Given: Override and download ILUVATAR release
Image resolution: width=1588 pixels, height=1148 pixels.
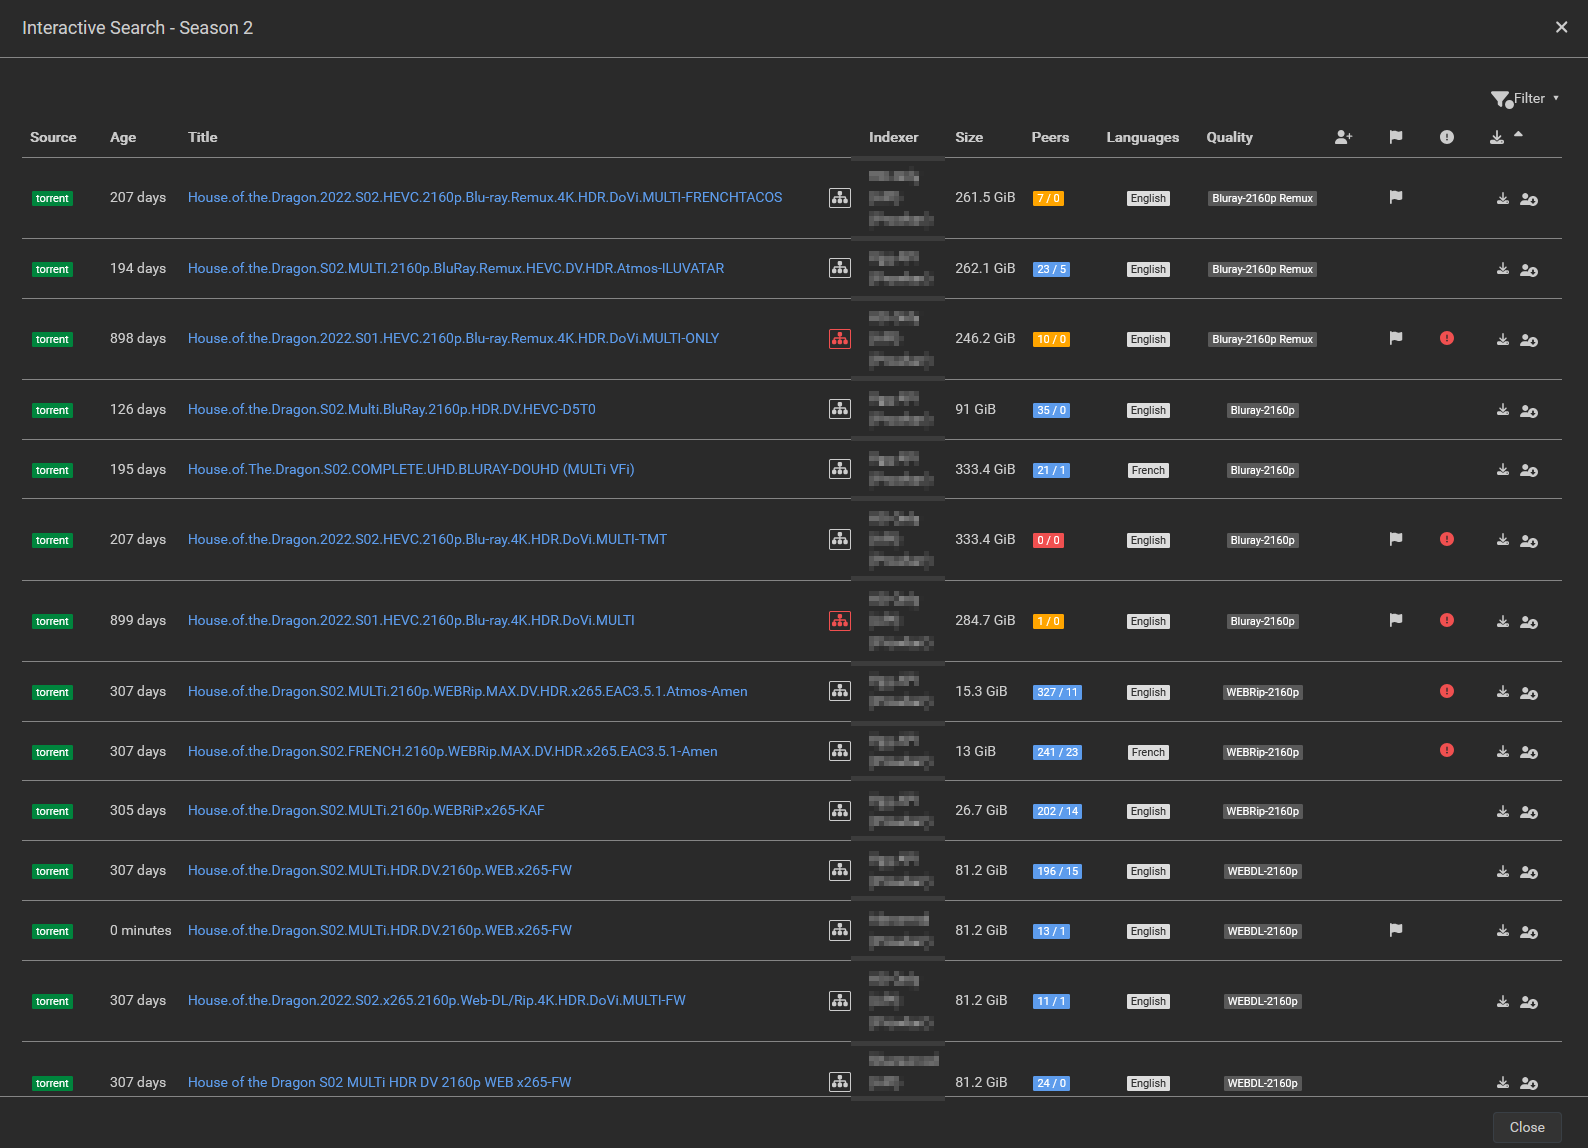Looking at the screenshot, I should [1529, 270].
